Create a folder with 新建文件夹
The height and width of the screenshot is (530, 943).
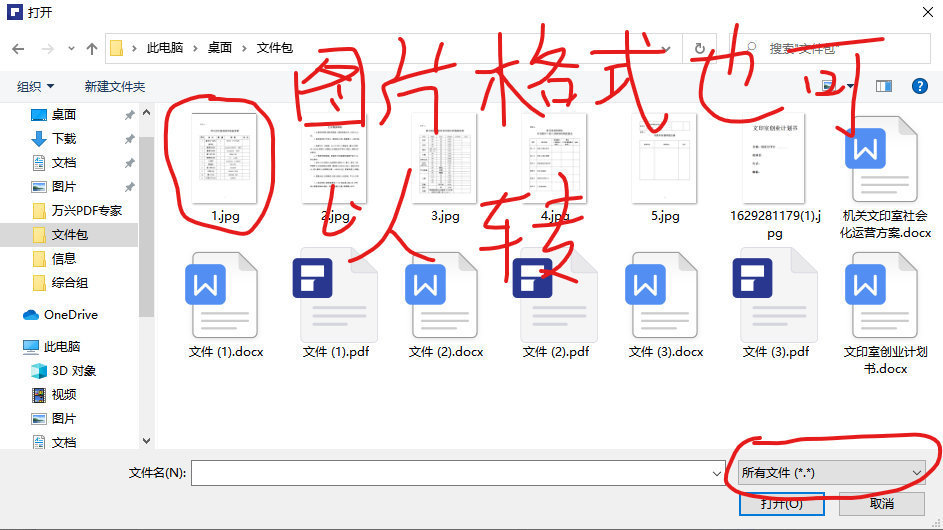click(x=115, y=87)
